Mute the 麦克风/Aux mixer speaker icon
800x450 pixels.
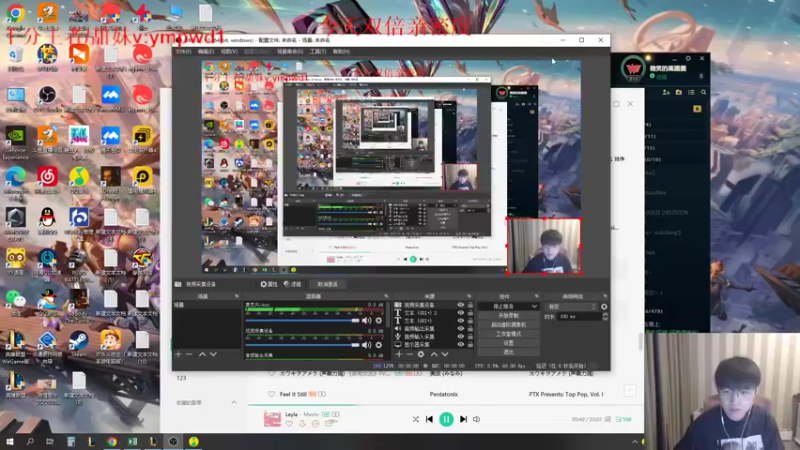pos(366,320)
